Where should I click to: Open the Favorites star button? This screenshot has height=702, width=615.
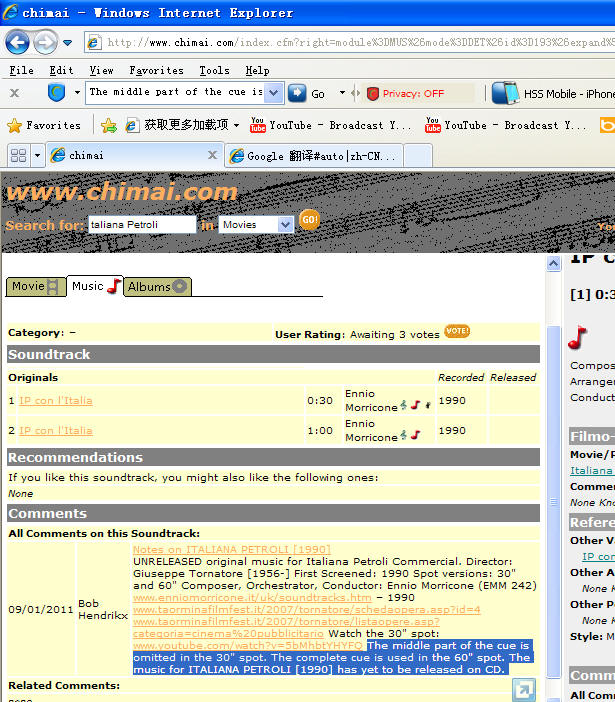pos(44,125)
